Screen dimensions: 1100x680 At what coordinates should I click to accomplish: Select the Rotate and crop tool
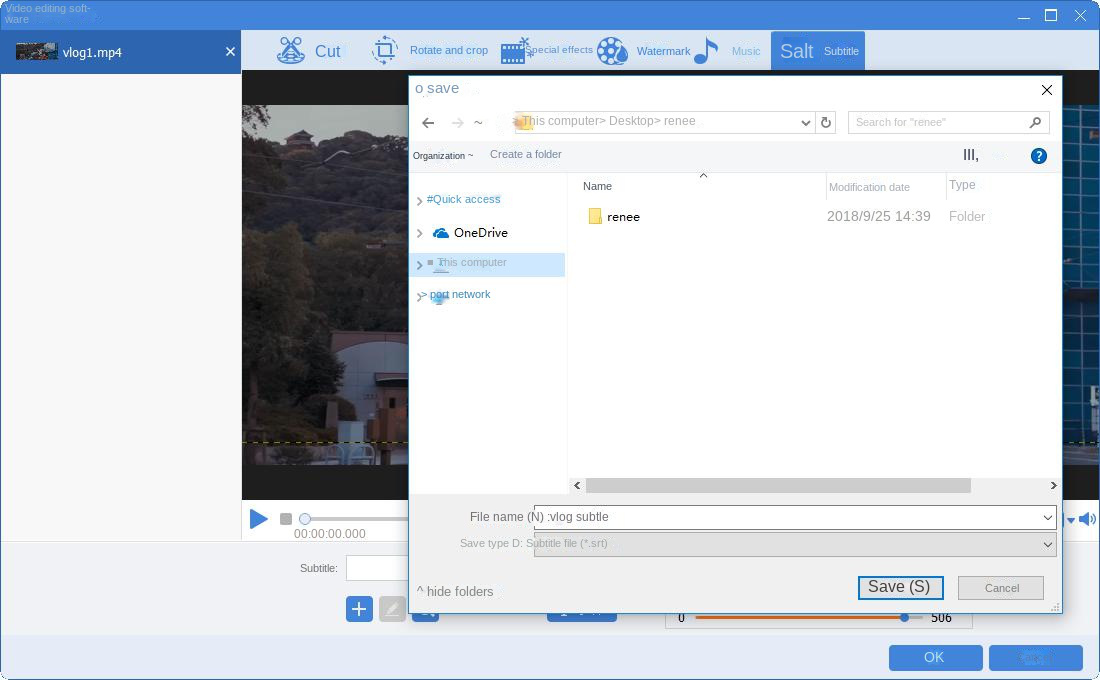[x=430, y=51]
